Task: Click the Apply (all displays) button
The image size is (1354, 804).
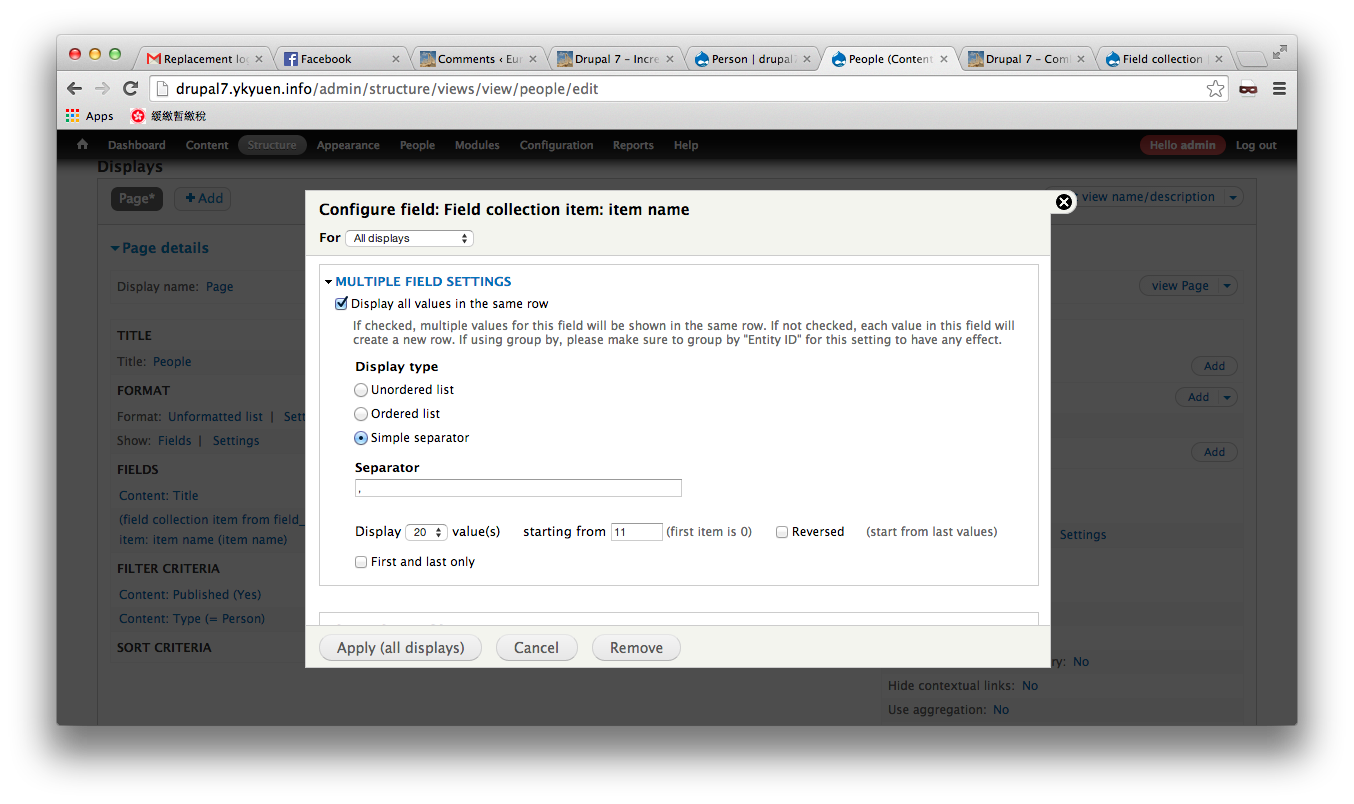Action: coord(400,648)
